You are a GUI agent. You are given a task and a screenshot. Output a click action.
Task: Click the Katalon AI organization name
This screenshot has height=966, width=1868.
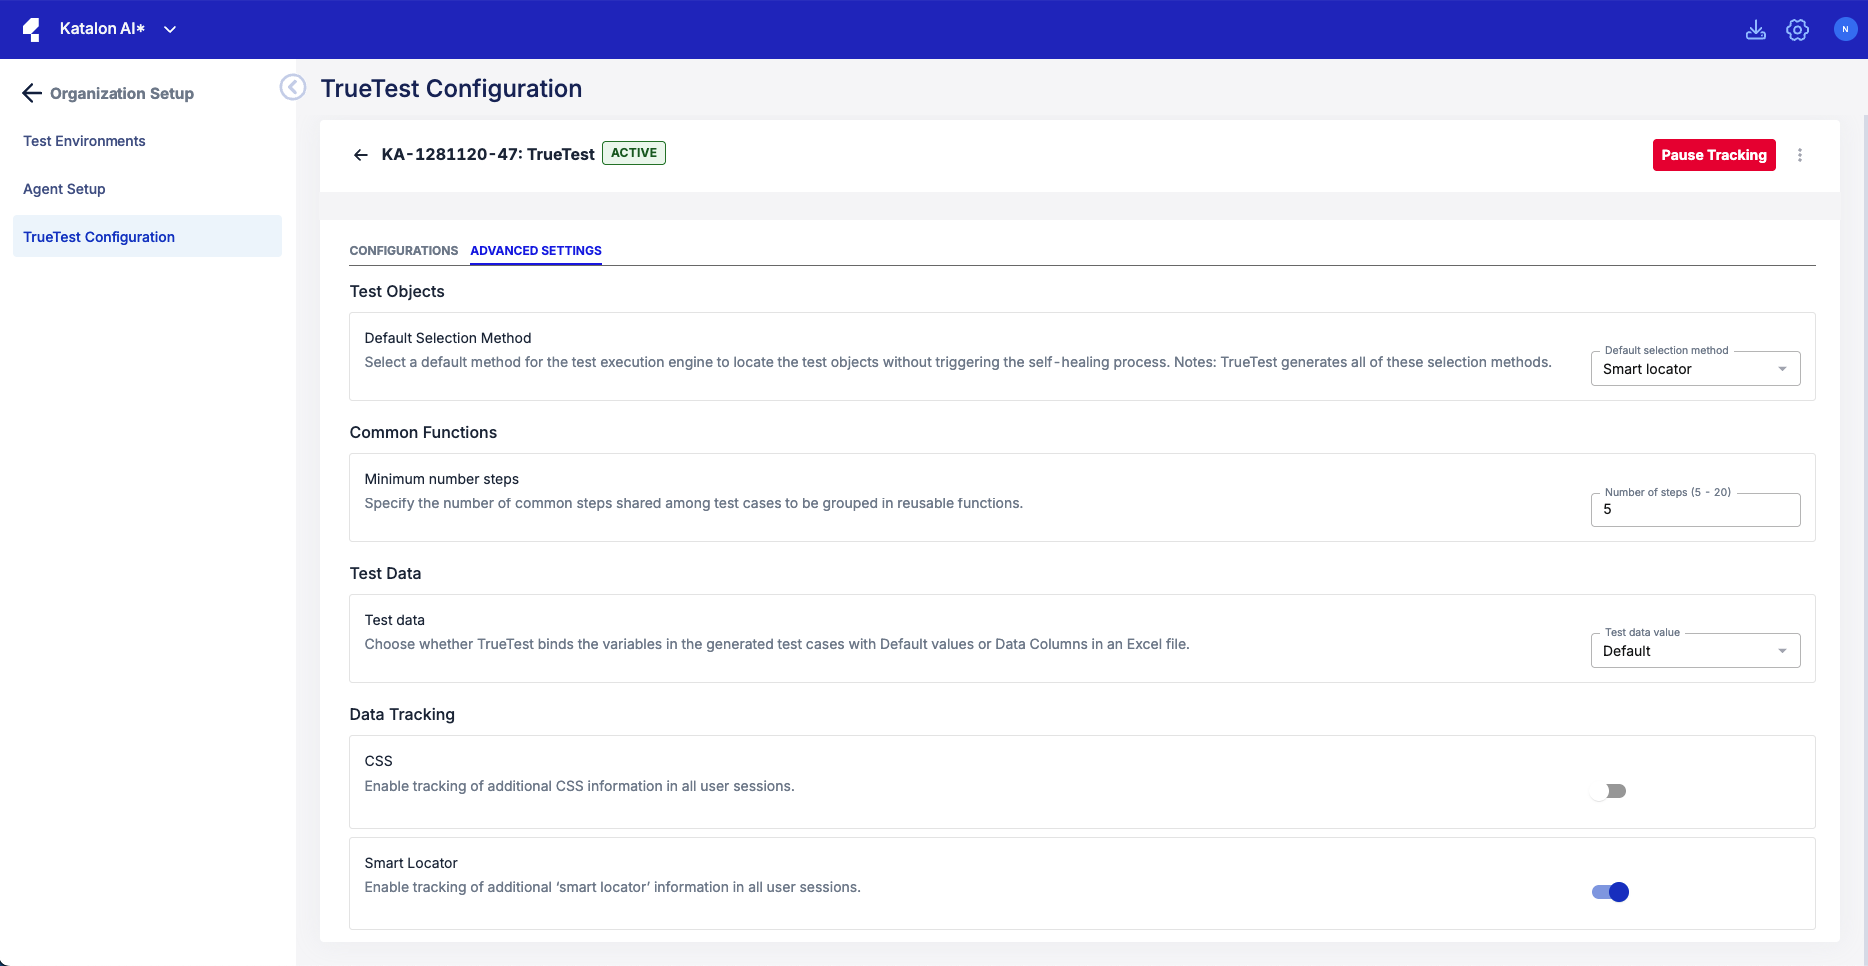pyautogui.click(x=102, y=29)
